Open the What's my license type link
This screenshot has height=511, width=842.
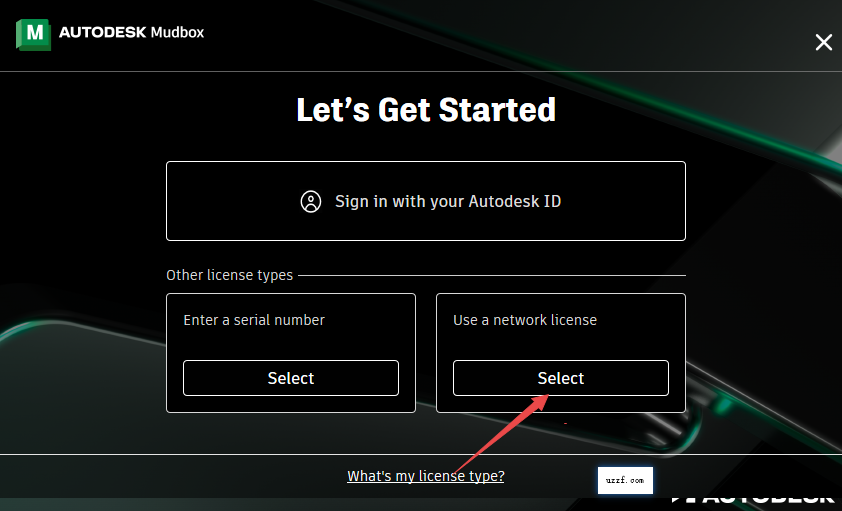click(x=425, y=476)
